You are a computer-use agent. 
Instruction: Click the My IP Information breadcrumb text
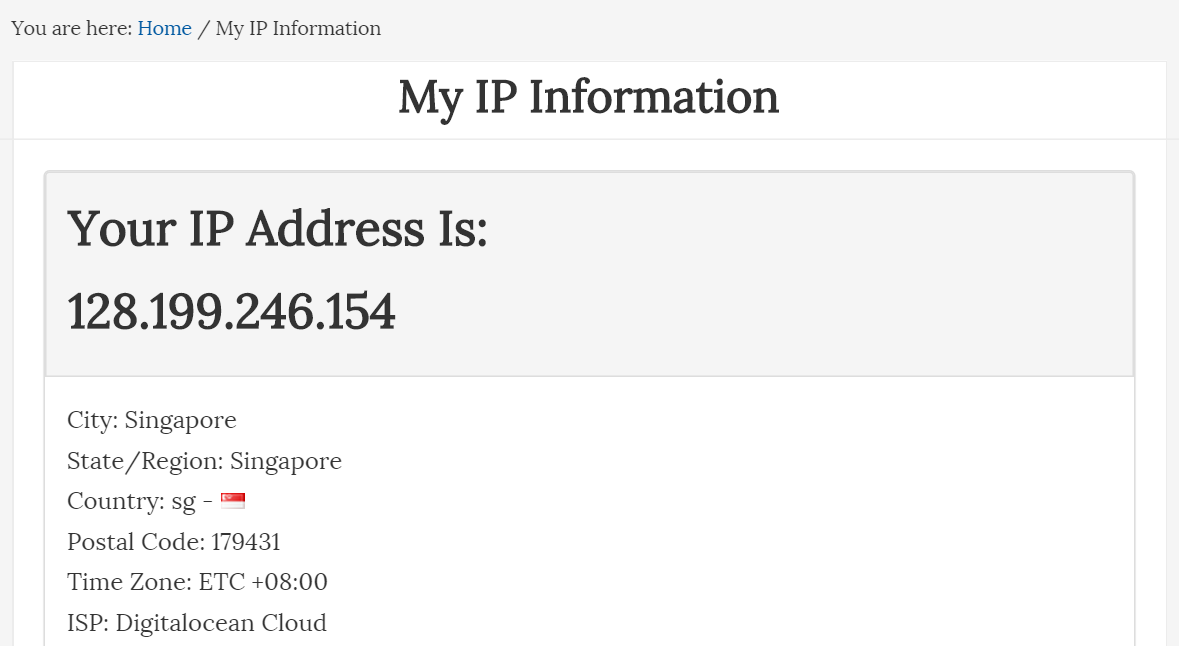tap(295, 28)
